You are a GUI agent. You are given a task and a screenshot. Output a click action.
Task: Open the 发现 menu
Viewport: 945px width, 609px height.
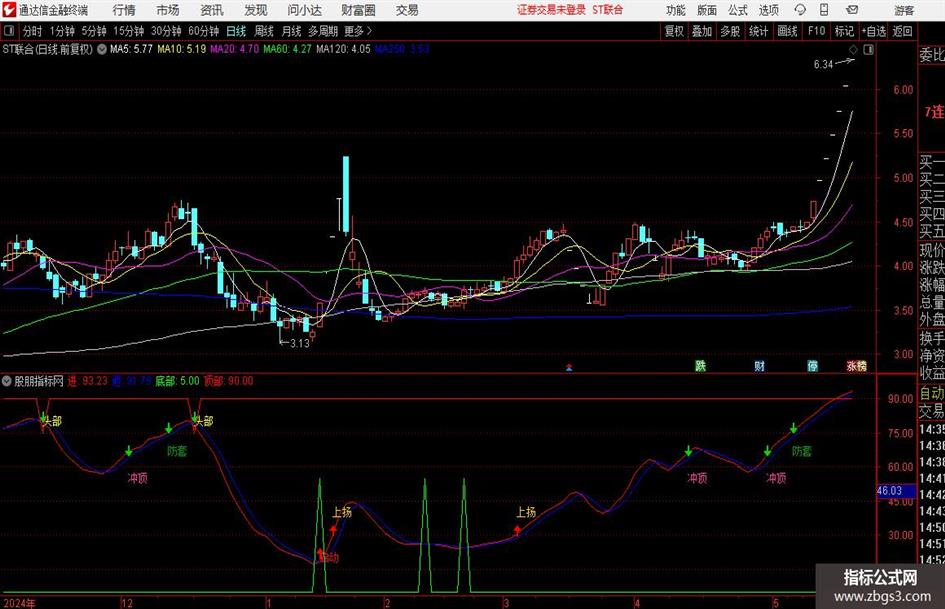256,10
